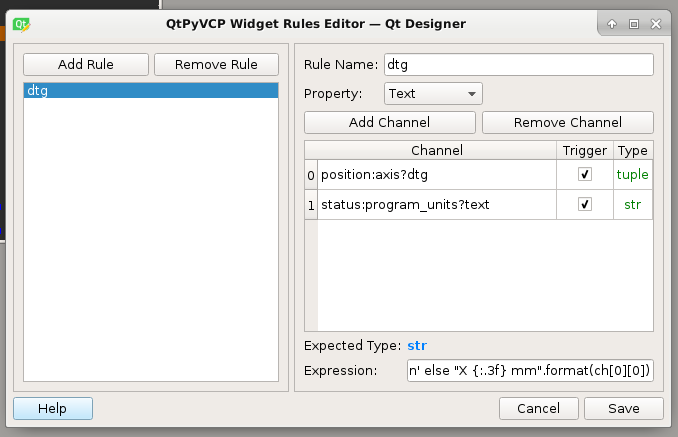Open Help for the rules editor
Viewport: 678px width, 437px height.
click(53, 408)
